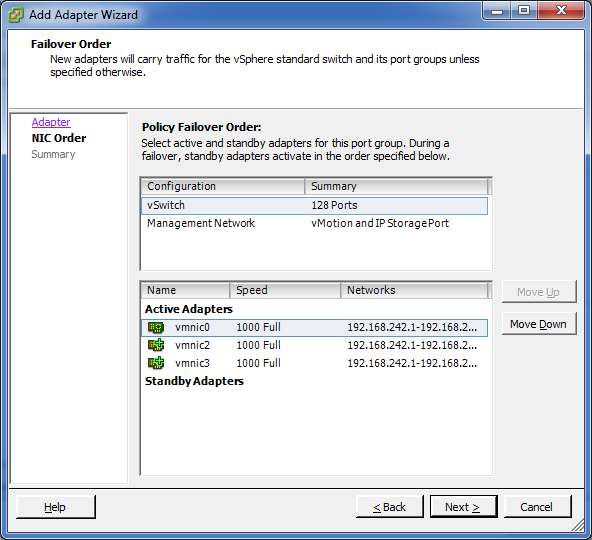592x540 pixels.
Task: Click the vSphere wizard title bar icon
Action: [x=15, y=15]
